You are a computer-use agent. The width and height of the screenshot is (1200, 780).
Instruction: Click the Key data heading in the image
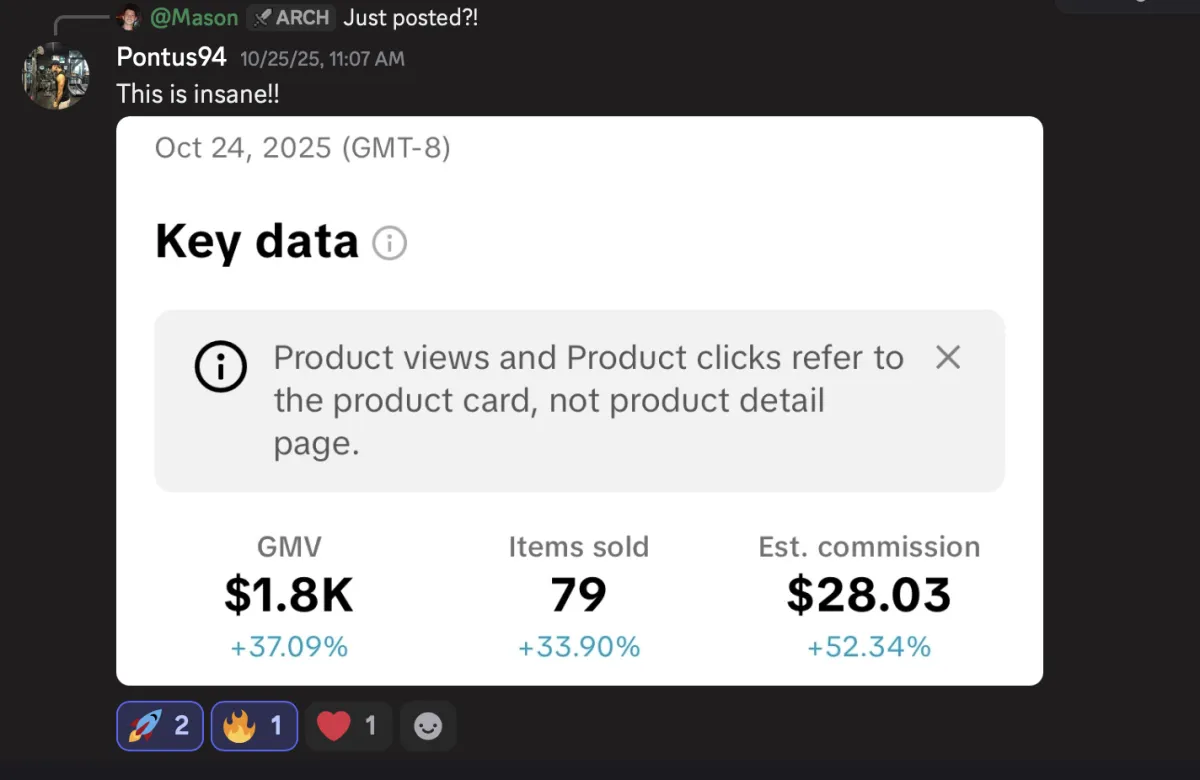(x=256, y=241)
